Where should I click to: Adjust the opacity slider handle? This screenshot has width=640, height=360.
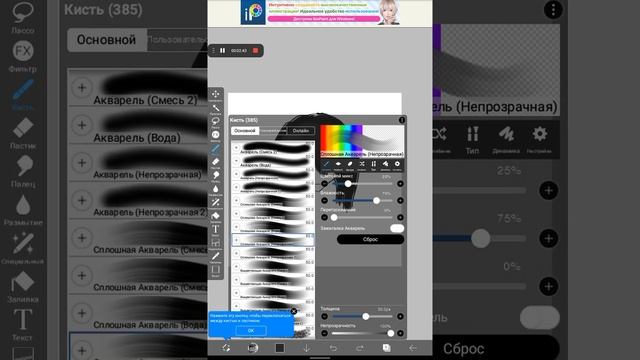pyautogui.click(x=391, y=333)
